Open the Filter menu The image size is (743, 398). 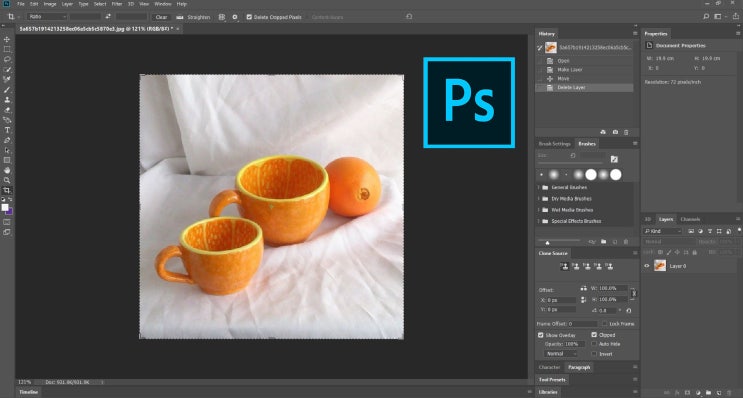[x=117, y=4]
